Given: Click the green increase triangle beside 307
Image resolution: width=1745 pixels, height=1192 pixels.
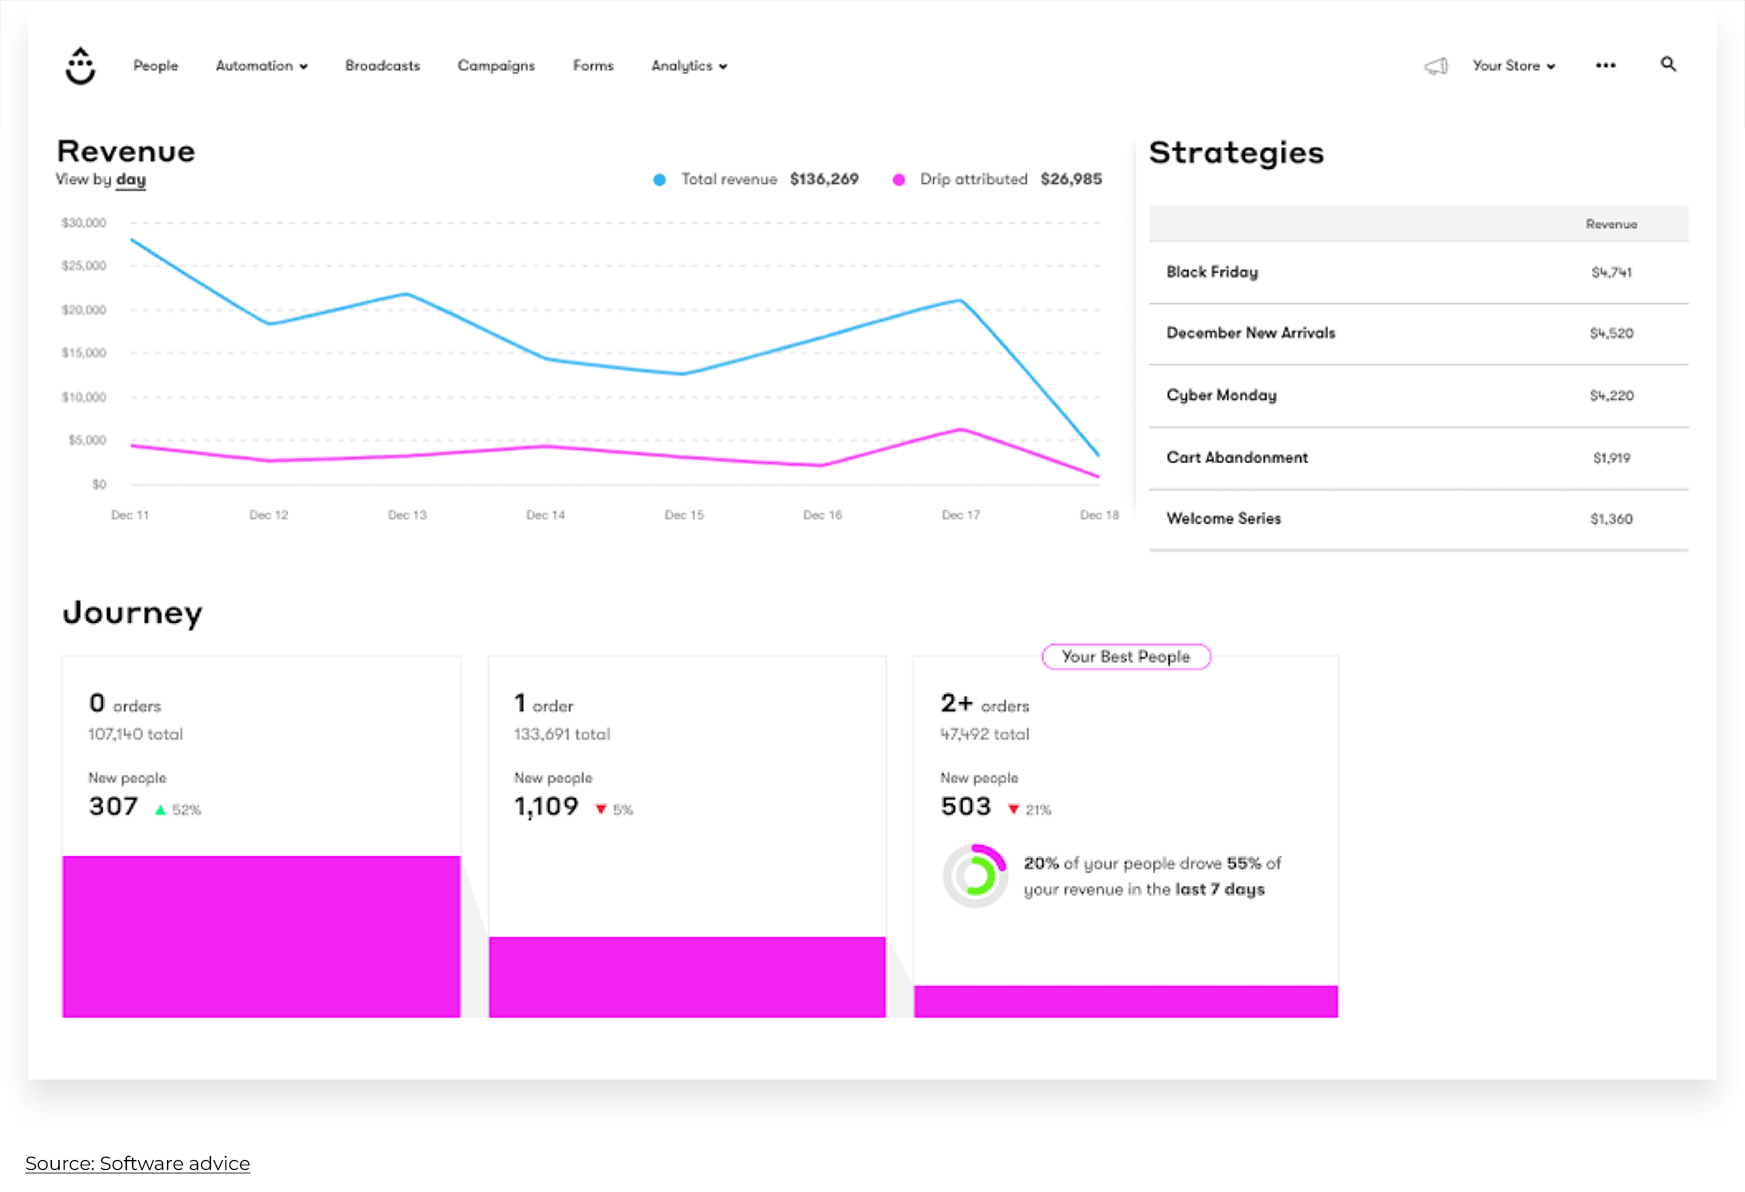Looking at the screenshot, I should coord(161,810).
